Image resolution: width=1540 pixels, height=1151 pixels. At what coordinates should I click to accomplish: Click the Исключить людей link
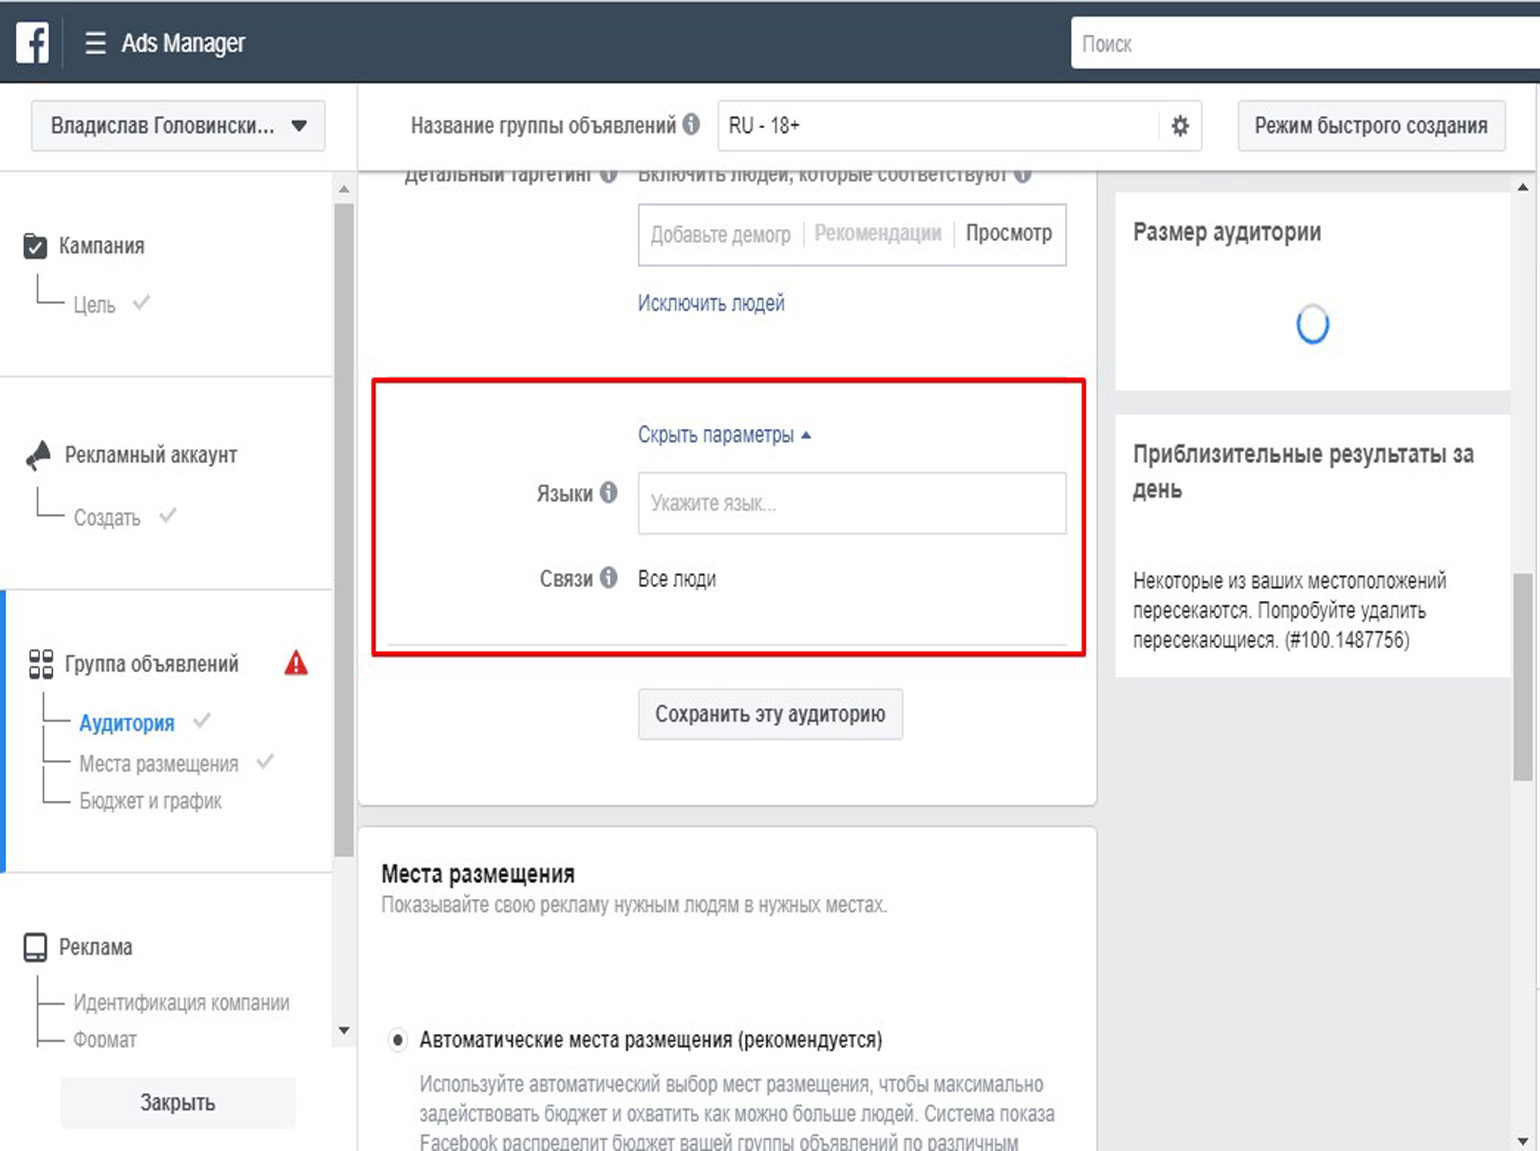[x=711, y=303]
